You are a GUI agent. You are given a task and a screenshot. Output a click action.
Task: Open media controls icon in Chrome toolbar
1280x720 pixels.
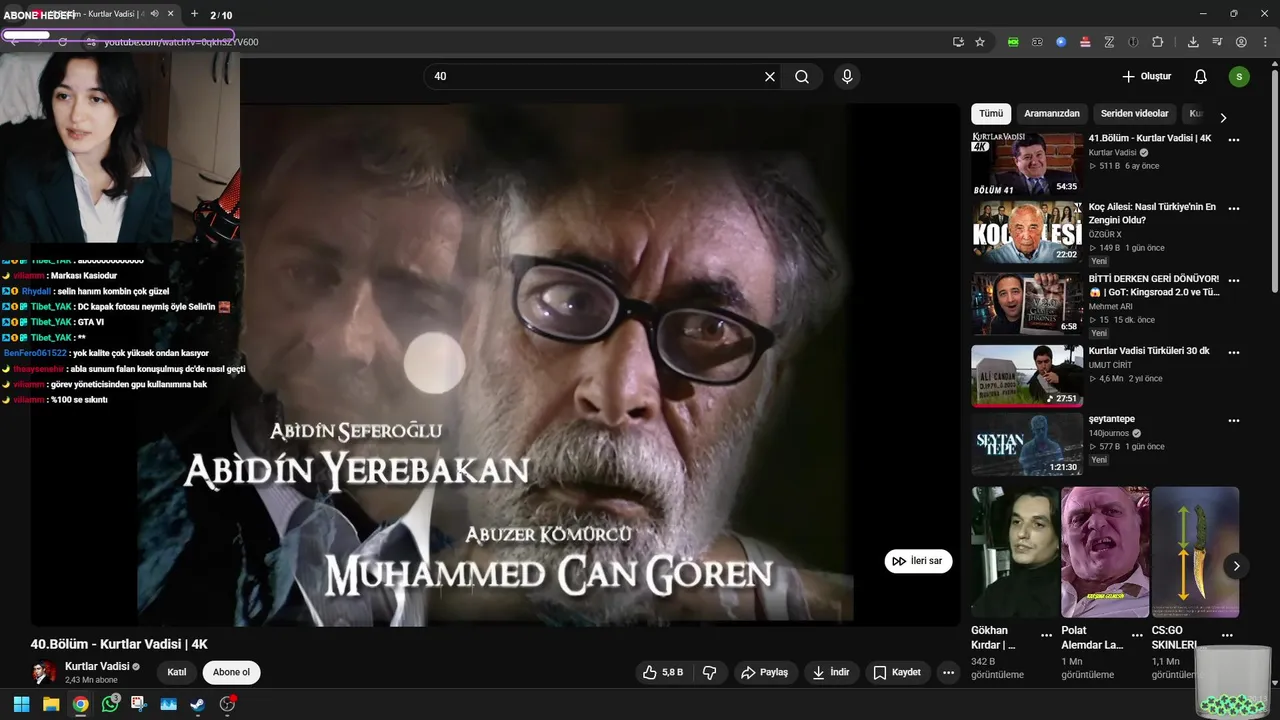click(x=1217, y=42)
